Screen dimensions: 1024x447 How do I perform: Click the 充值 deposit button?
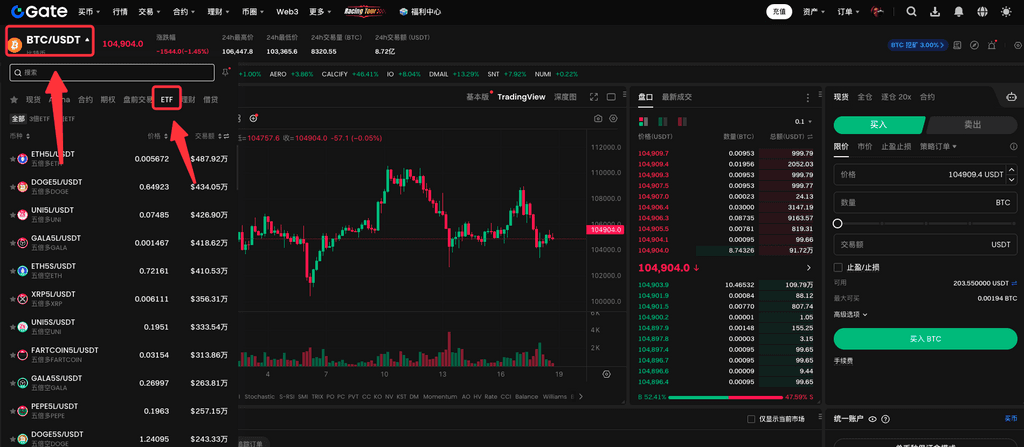pyautogui.click(x=779, y=12)
